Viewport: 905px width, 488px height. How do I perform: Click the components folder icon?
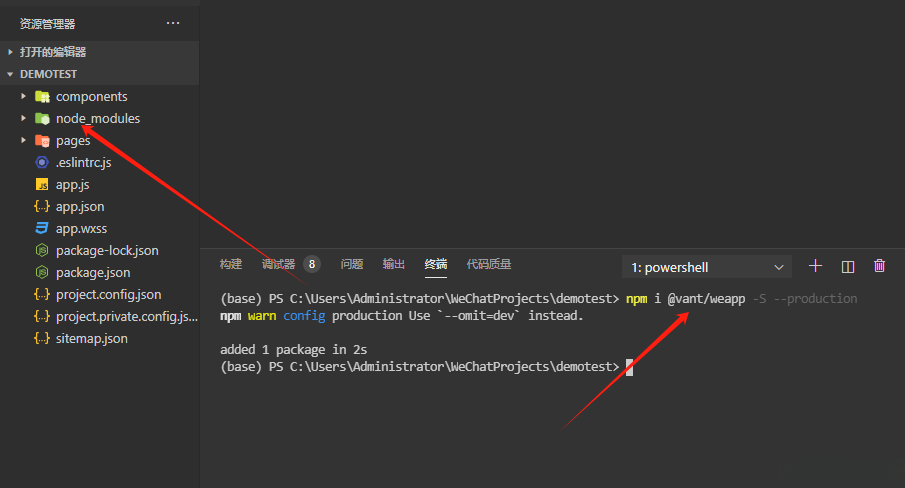click(x=42, y=96)
